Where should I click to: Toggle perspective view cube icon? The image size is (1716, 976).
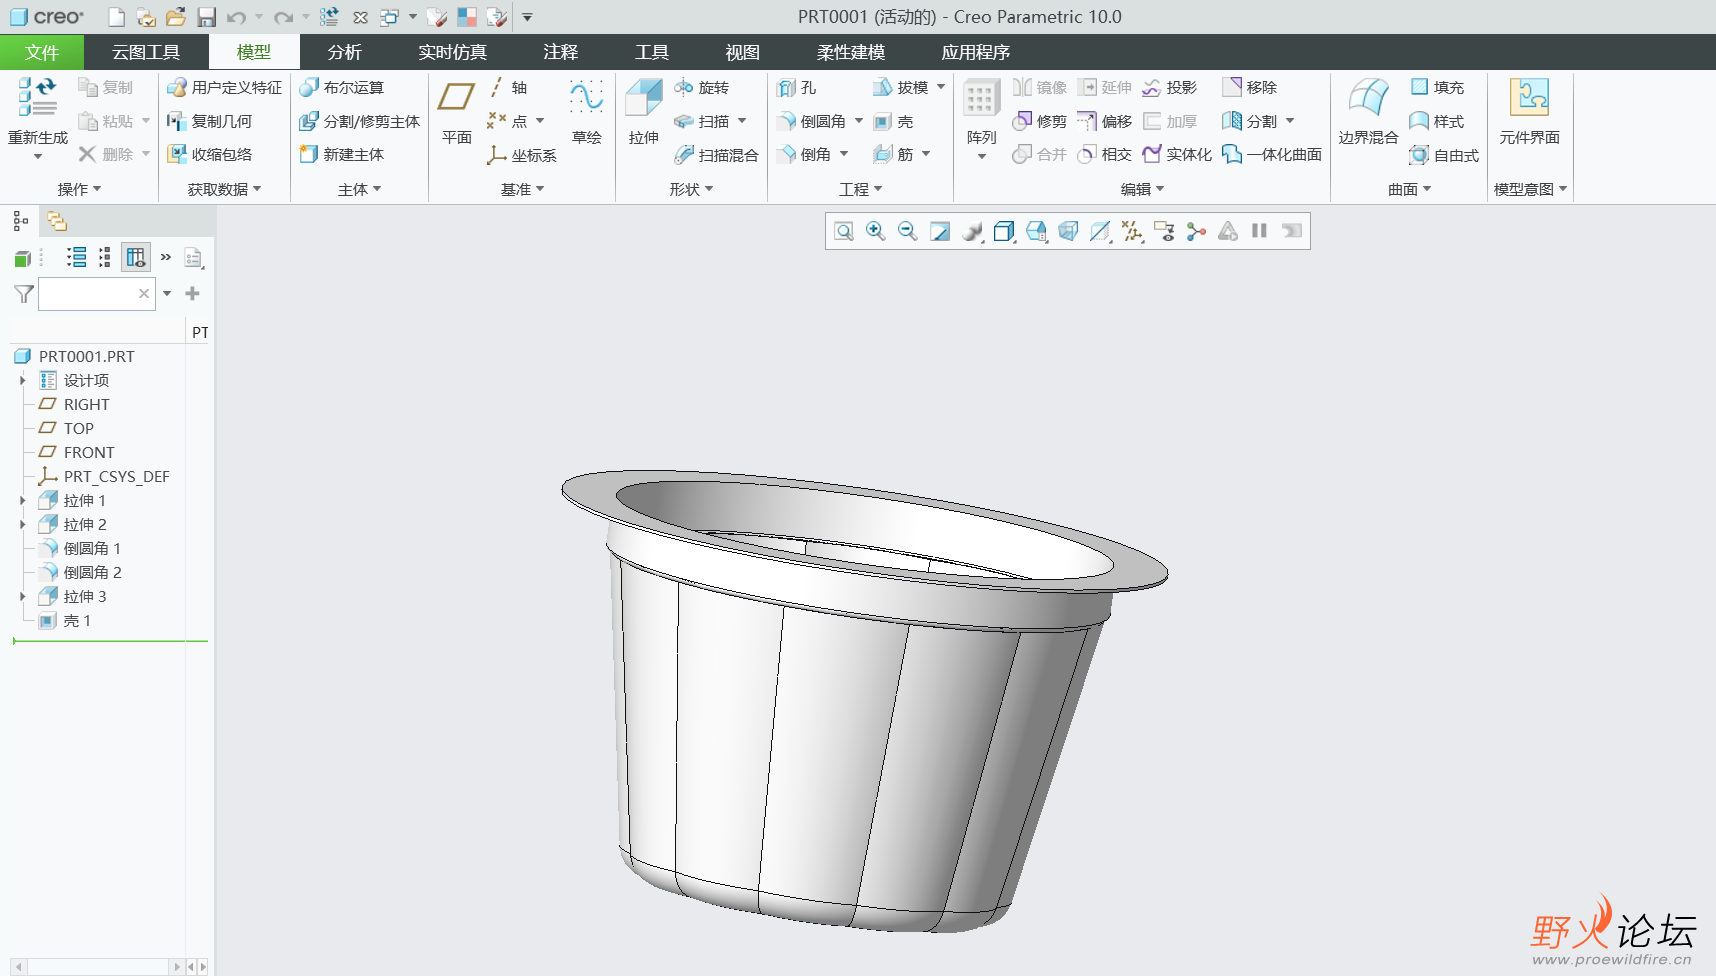(x=1068, y=231)
